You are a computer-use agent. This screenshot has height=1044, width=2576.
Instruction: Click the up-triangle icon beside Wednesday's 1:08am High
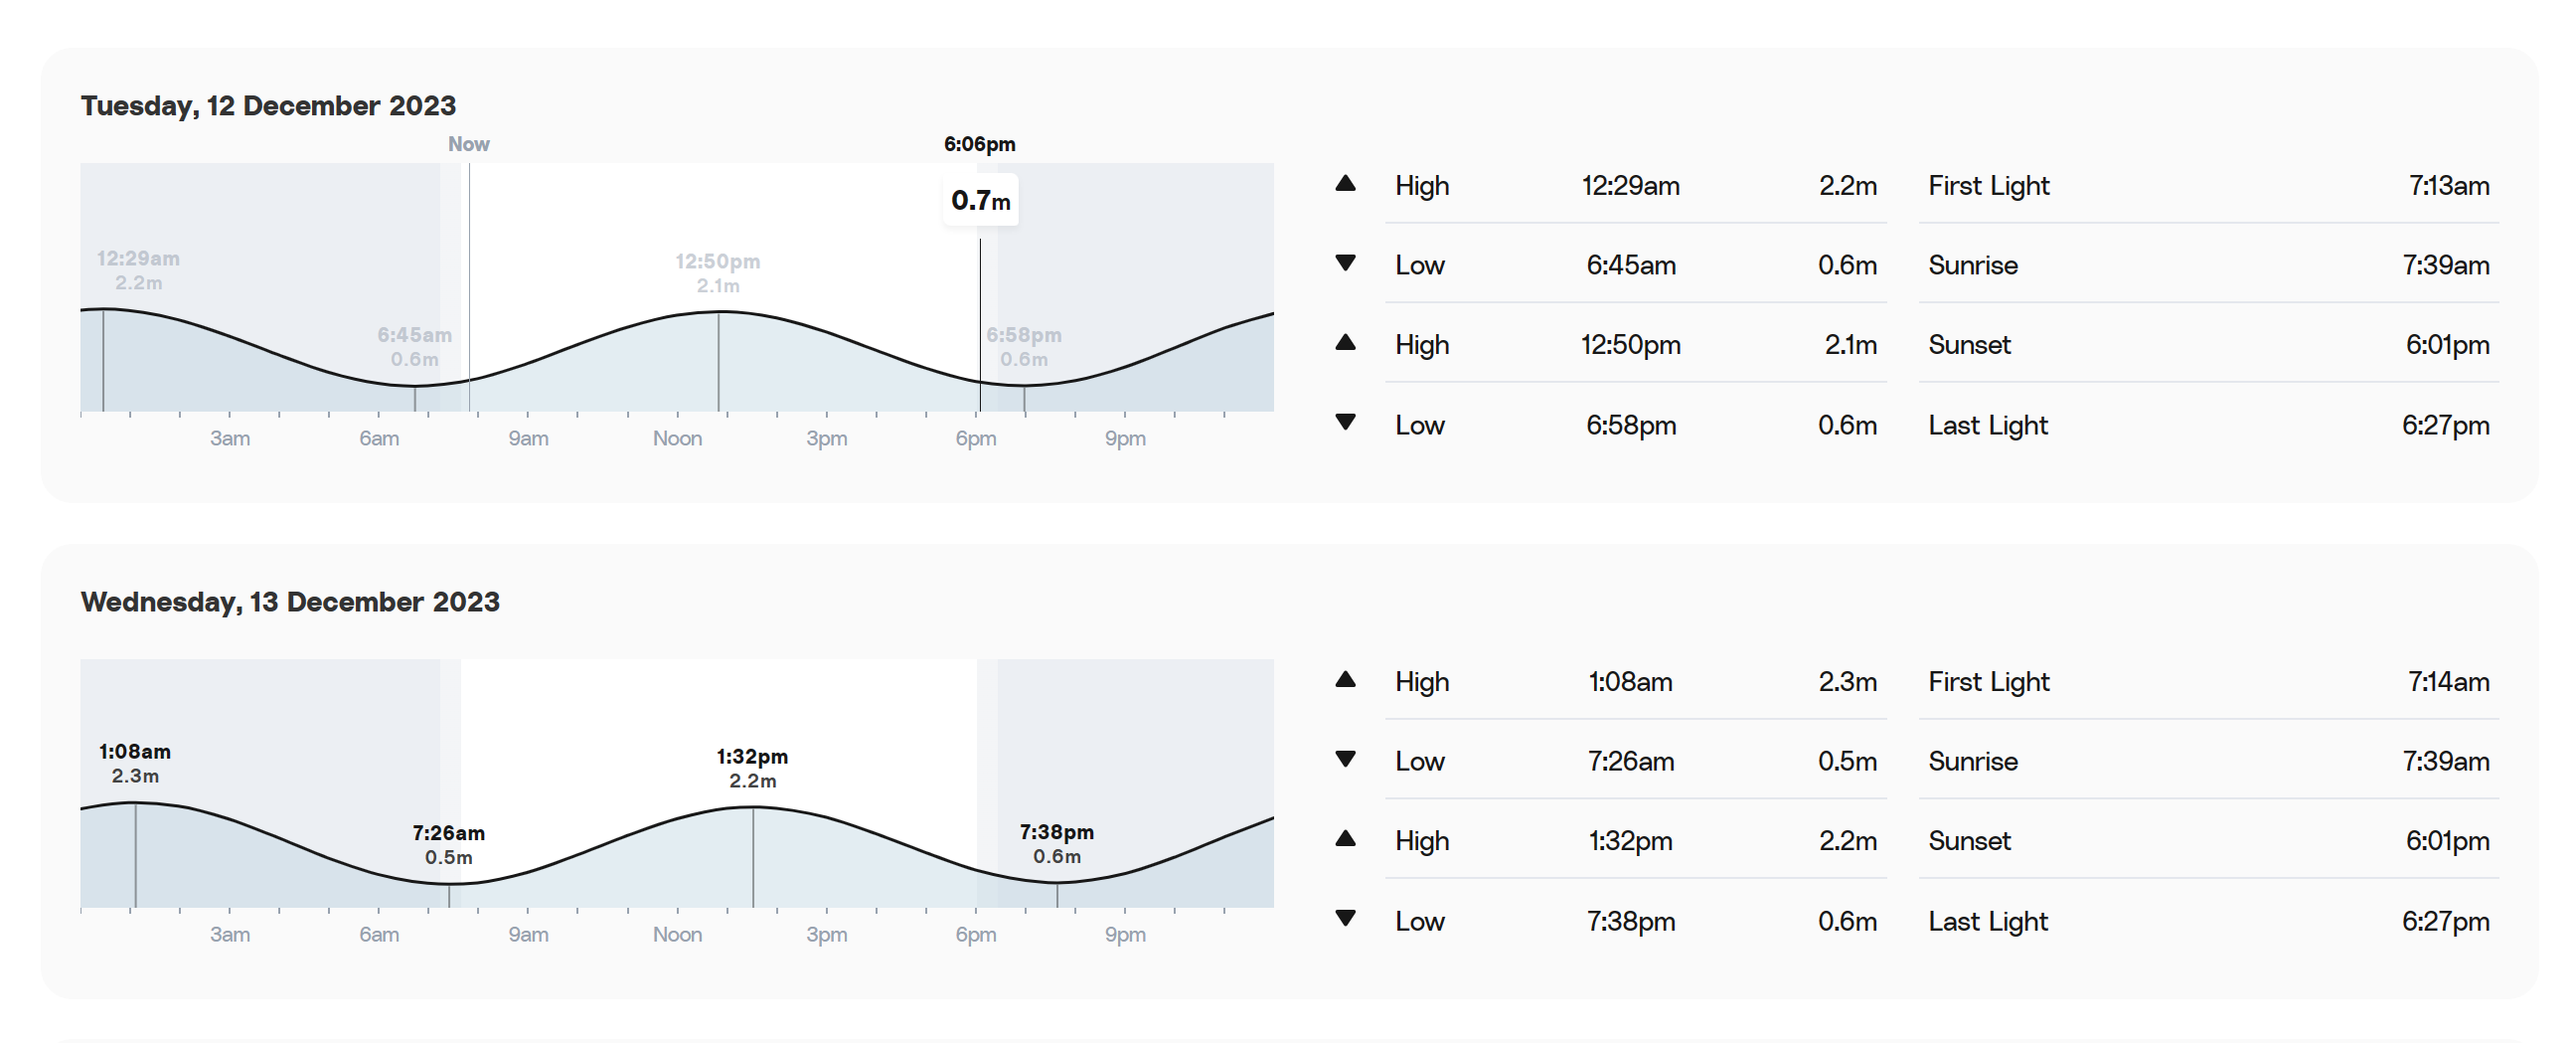pyautogui.click(x=1345, y=679)
